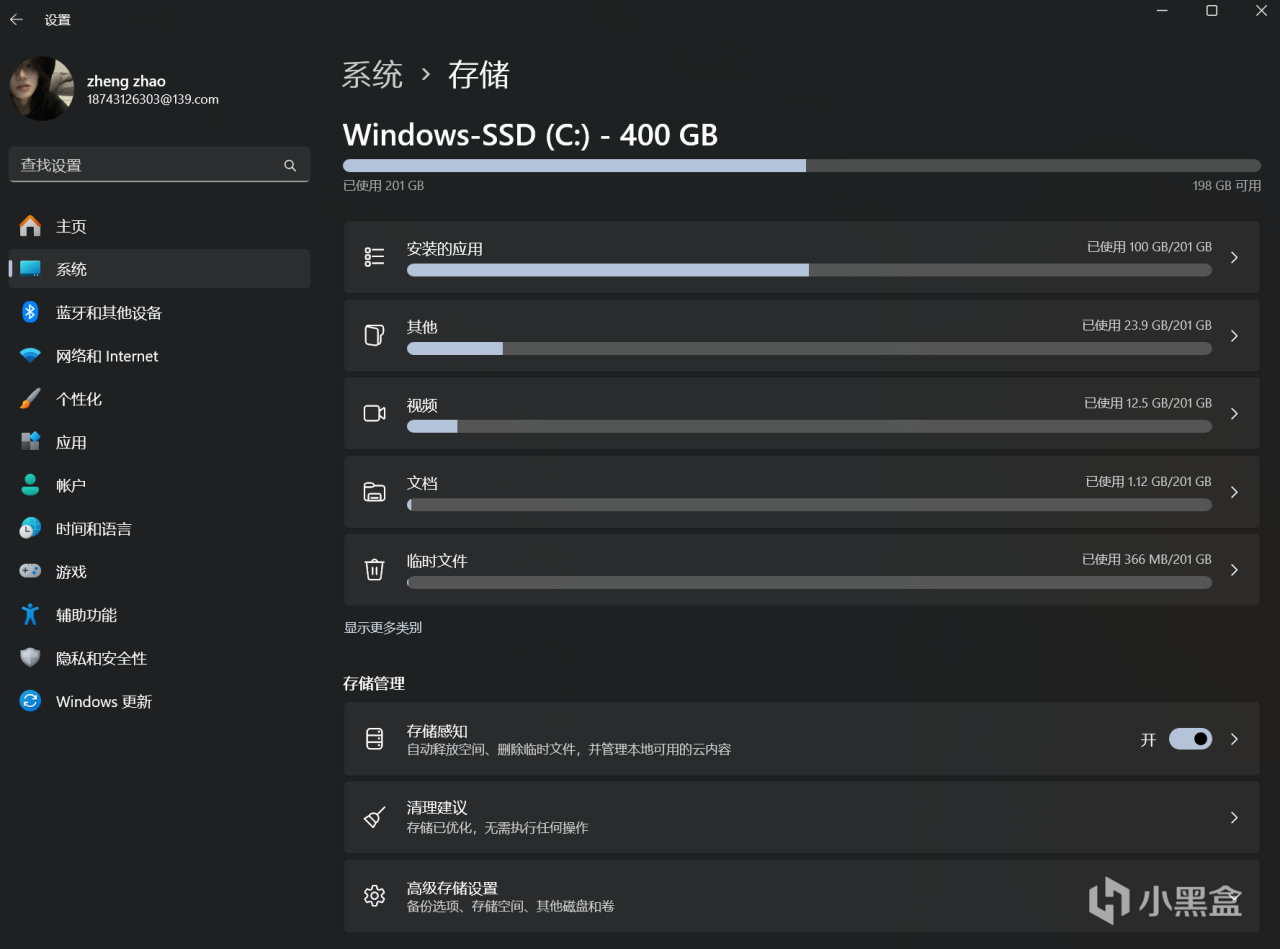The height and width of the screenshot is (949, 1280).
Task: Click the network Wi-Fi icon in sidebar
Action: click(31, 356)
